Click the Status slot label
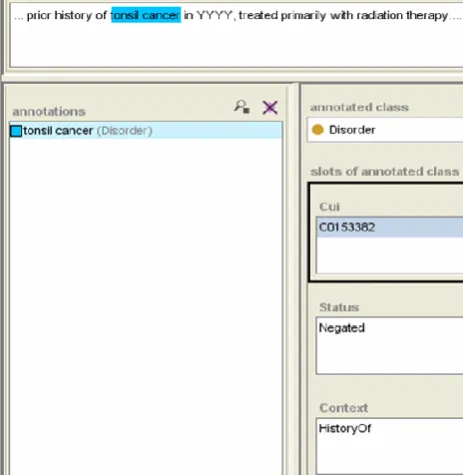The image size is (463, 475). (339, 307)
